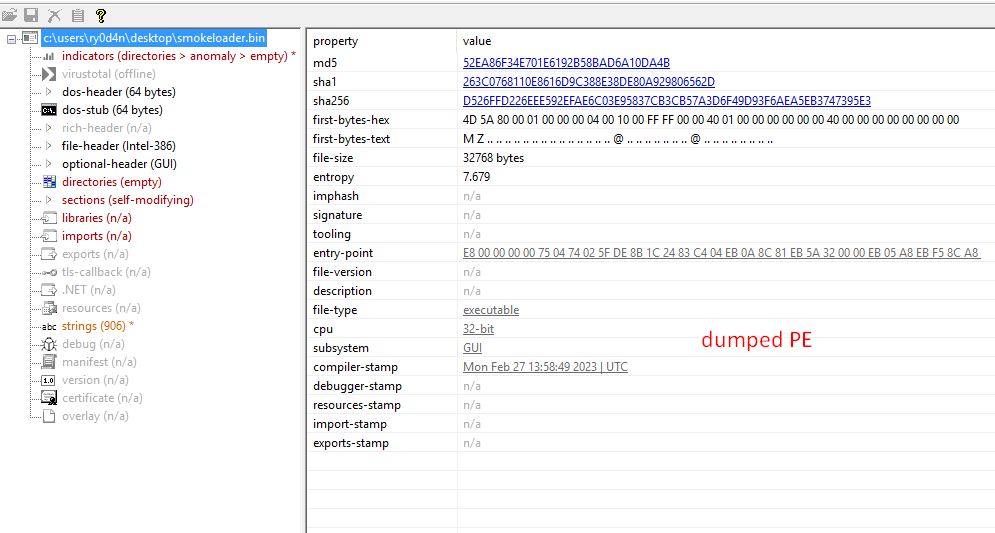Screen dimensions: 995x533
Task: Click the .NET icon
Action: 49,290
